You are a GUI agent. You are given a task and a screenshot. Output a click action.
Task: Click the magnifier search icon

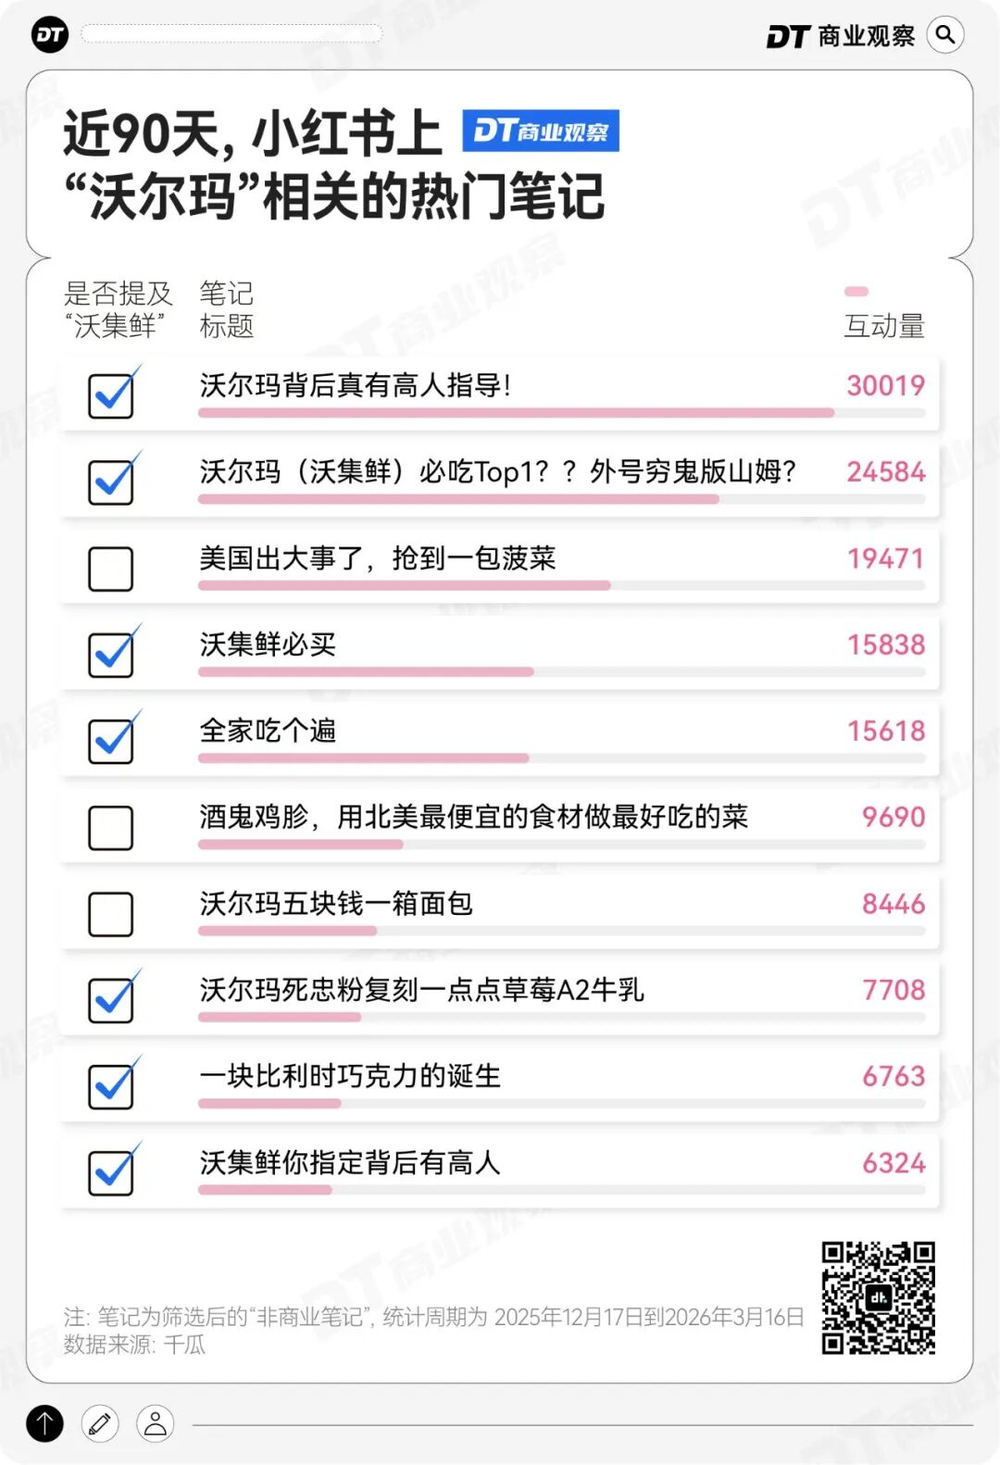pos(945,35)
